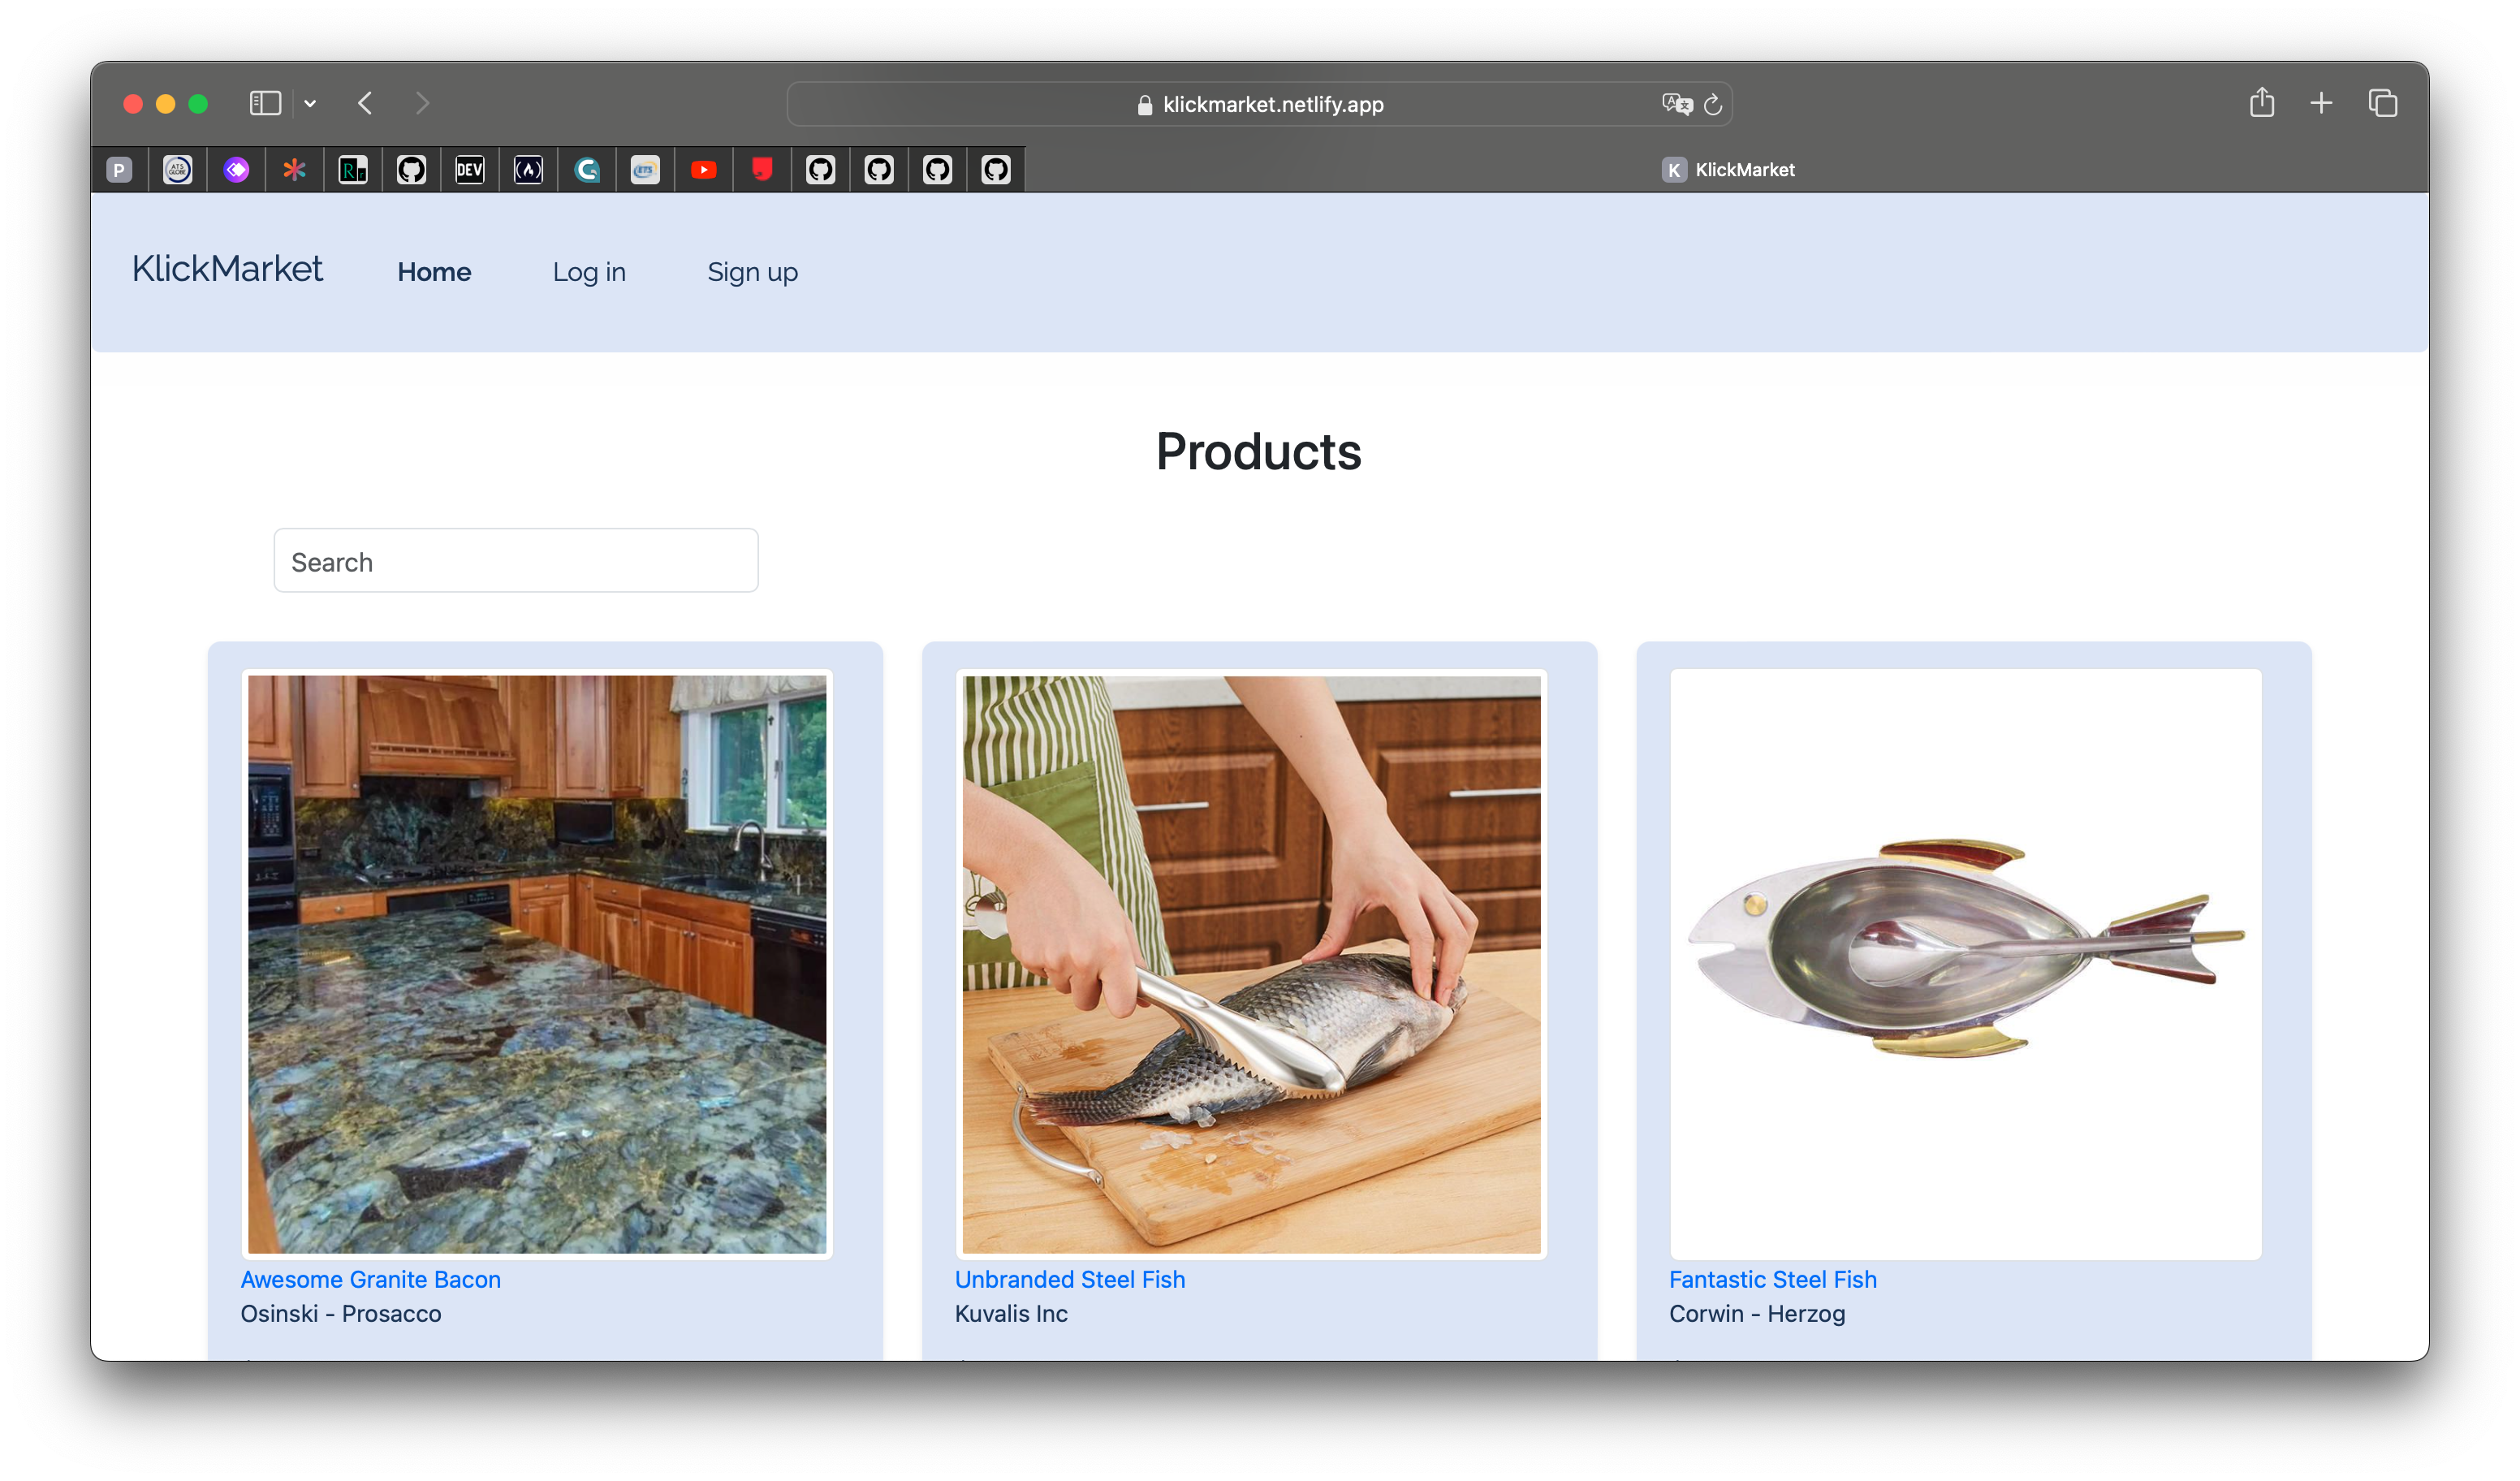The height and width of the screenshot is (1481, 2520).
Task: Open the purple diamond-logo pinned tab
Action: pyautogui.click(x=236, y=170)
